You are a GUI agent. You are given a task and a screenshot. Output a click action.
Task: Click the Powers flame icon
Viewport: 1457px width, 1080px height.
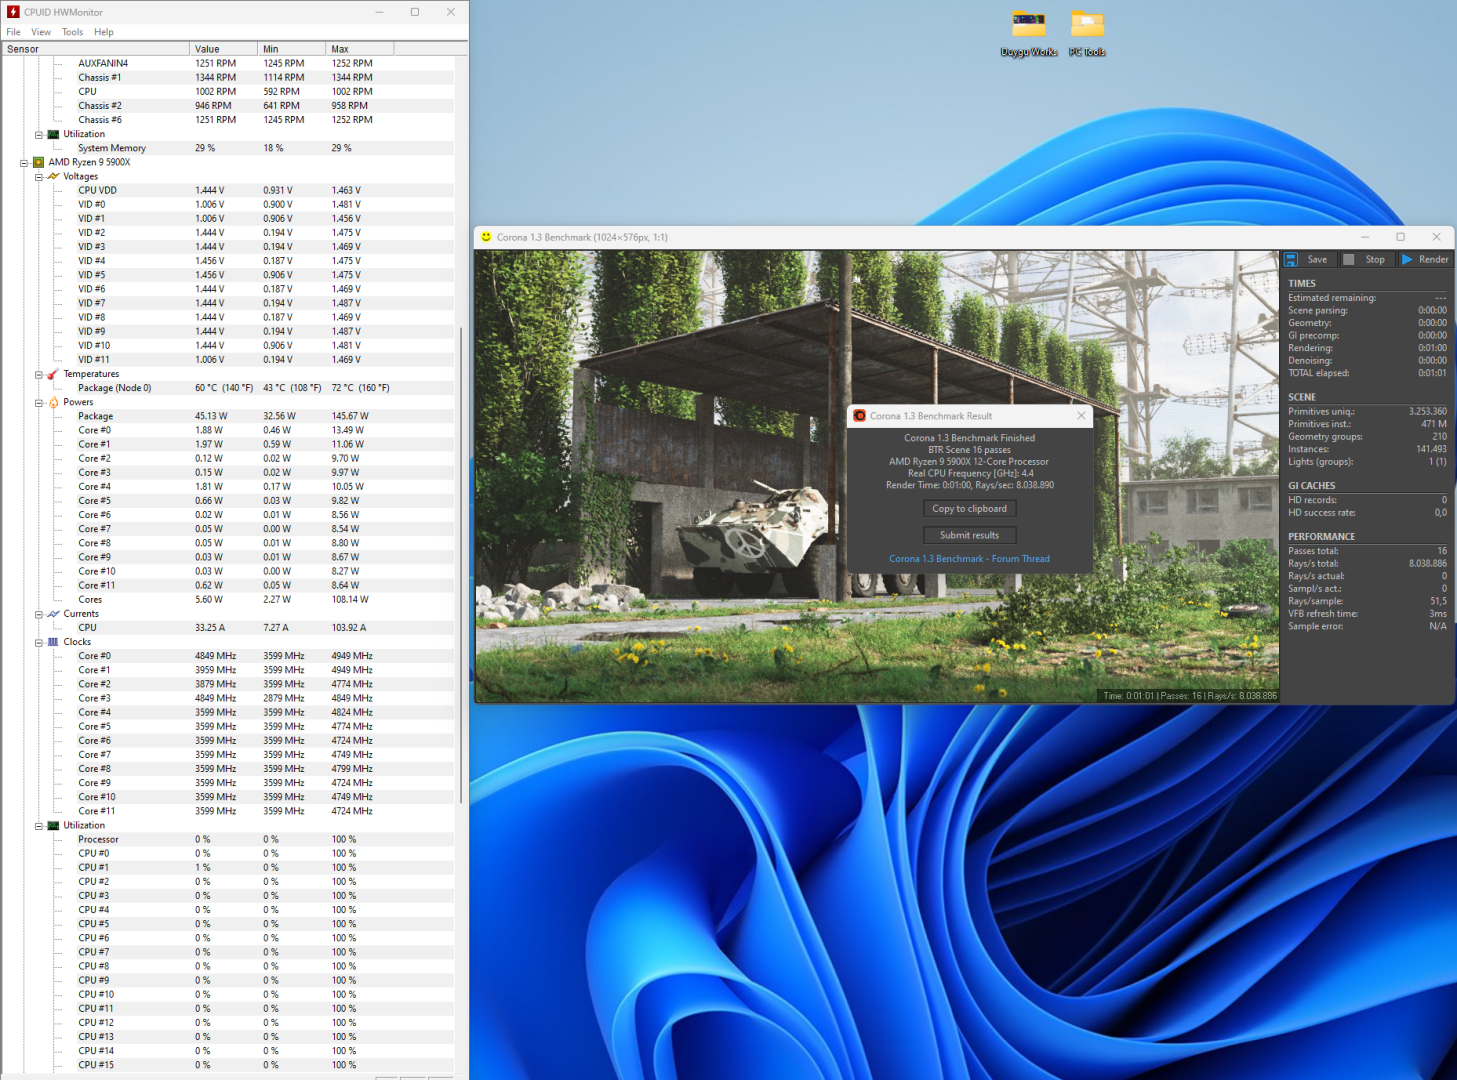53,402
